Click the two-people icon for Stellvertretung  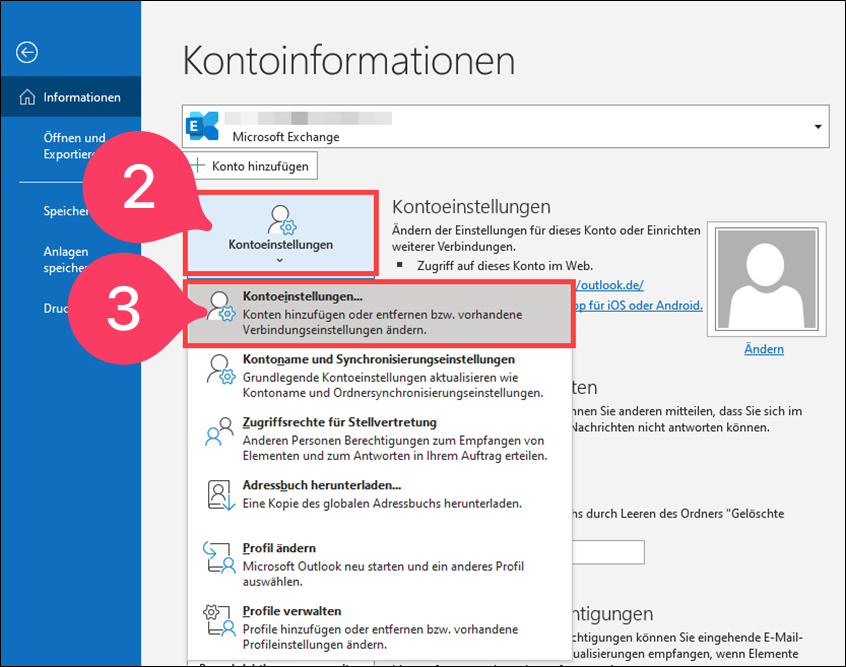click(220, 432)
